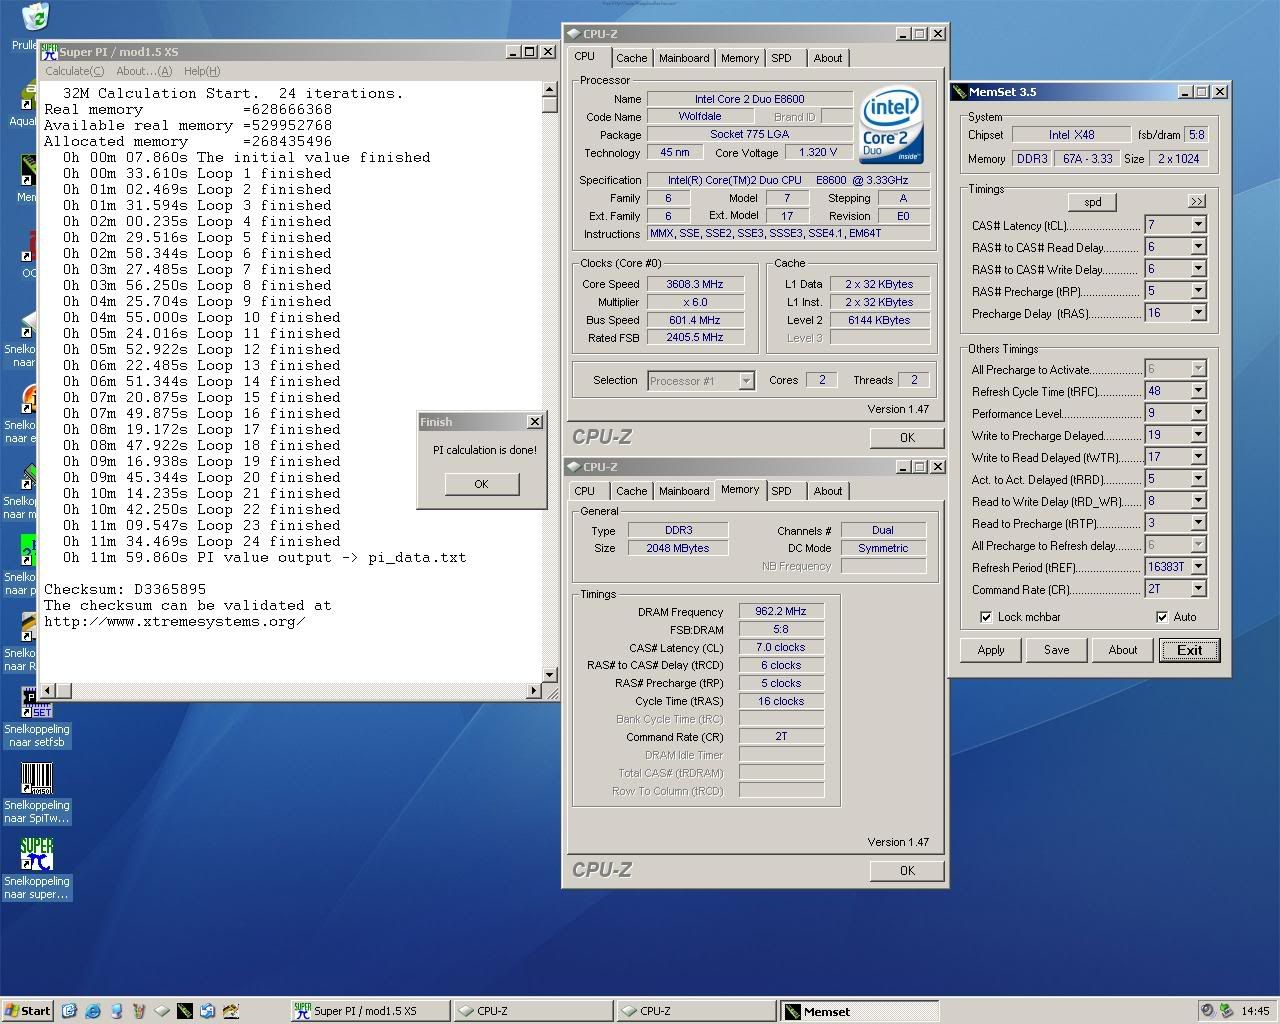Open the CAS# Latency (tCL) dropdown
This screenshot has width=1280, height=1024.
click(x=1198, y=225)
